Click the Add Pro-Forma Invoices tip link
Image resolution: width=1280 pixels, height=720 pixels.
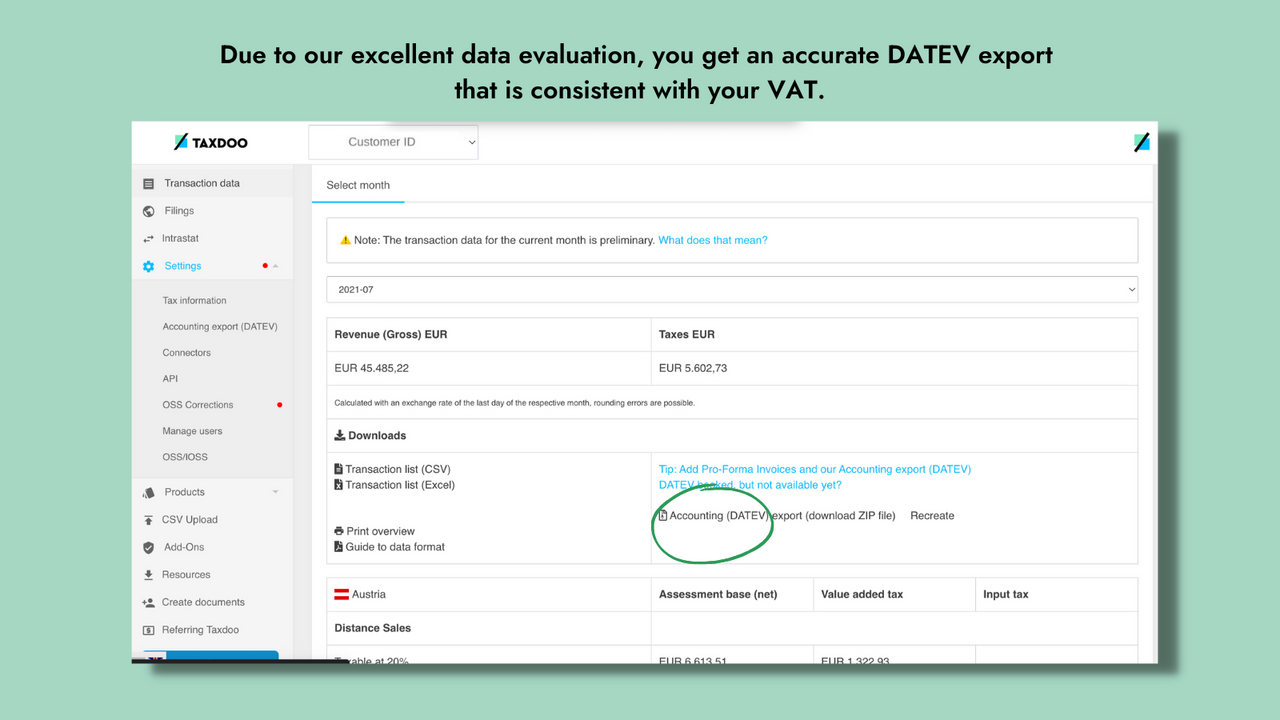click(x=815, y=469)
